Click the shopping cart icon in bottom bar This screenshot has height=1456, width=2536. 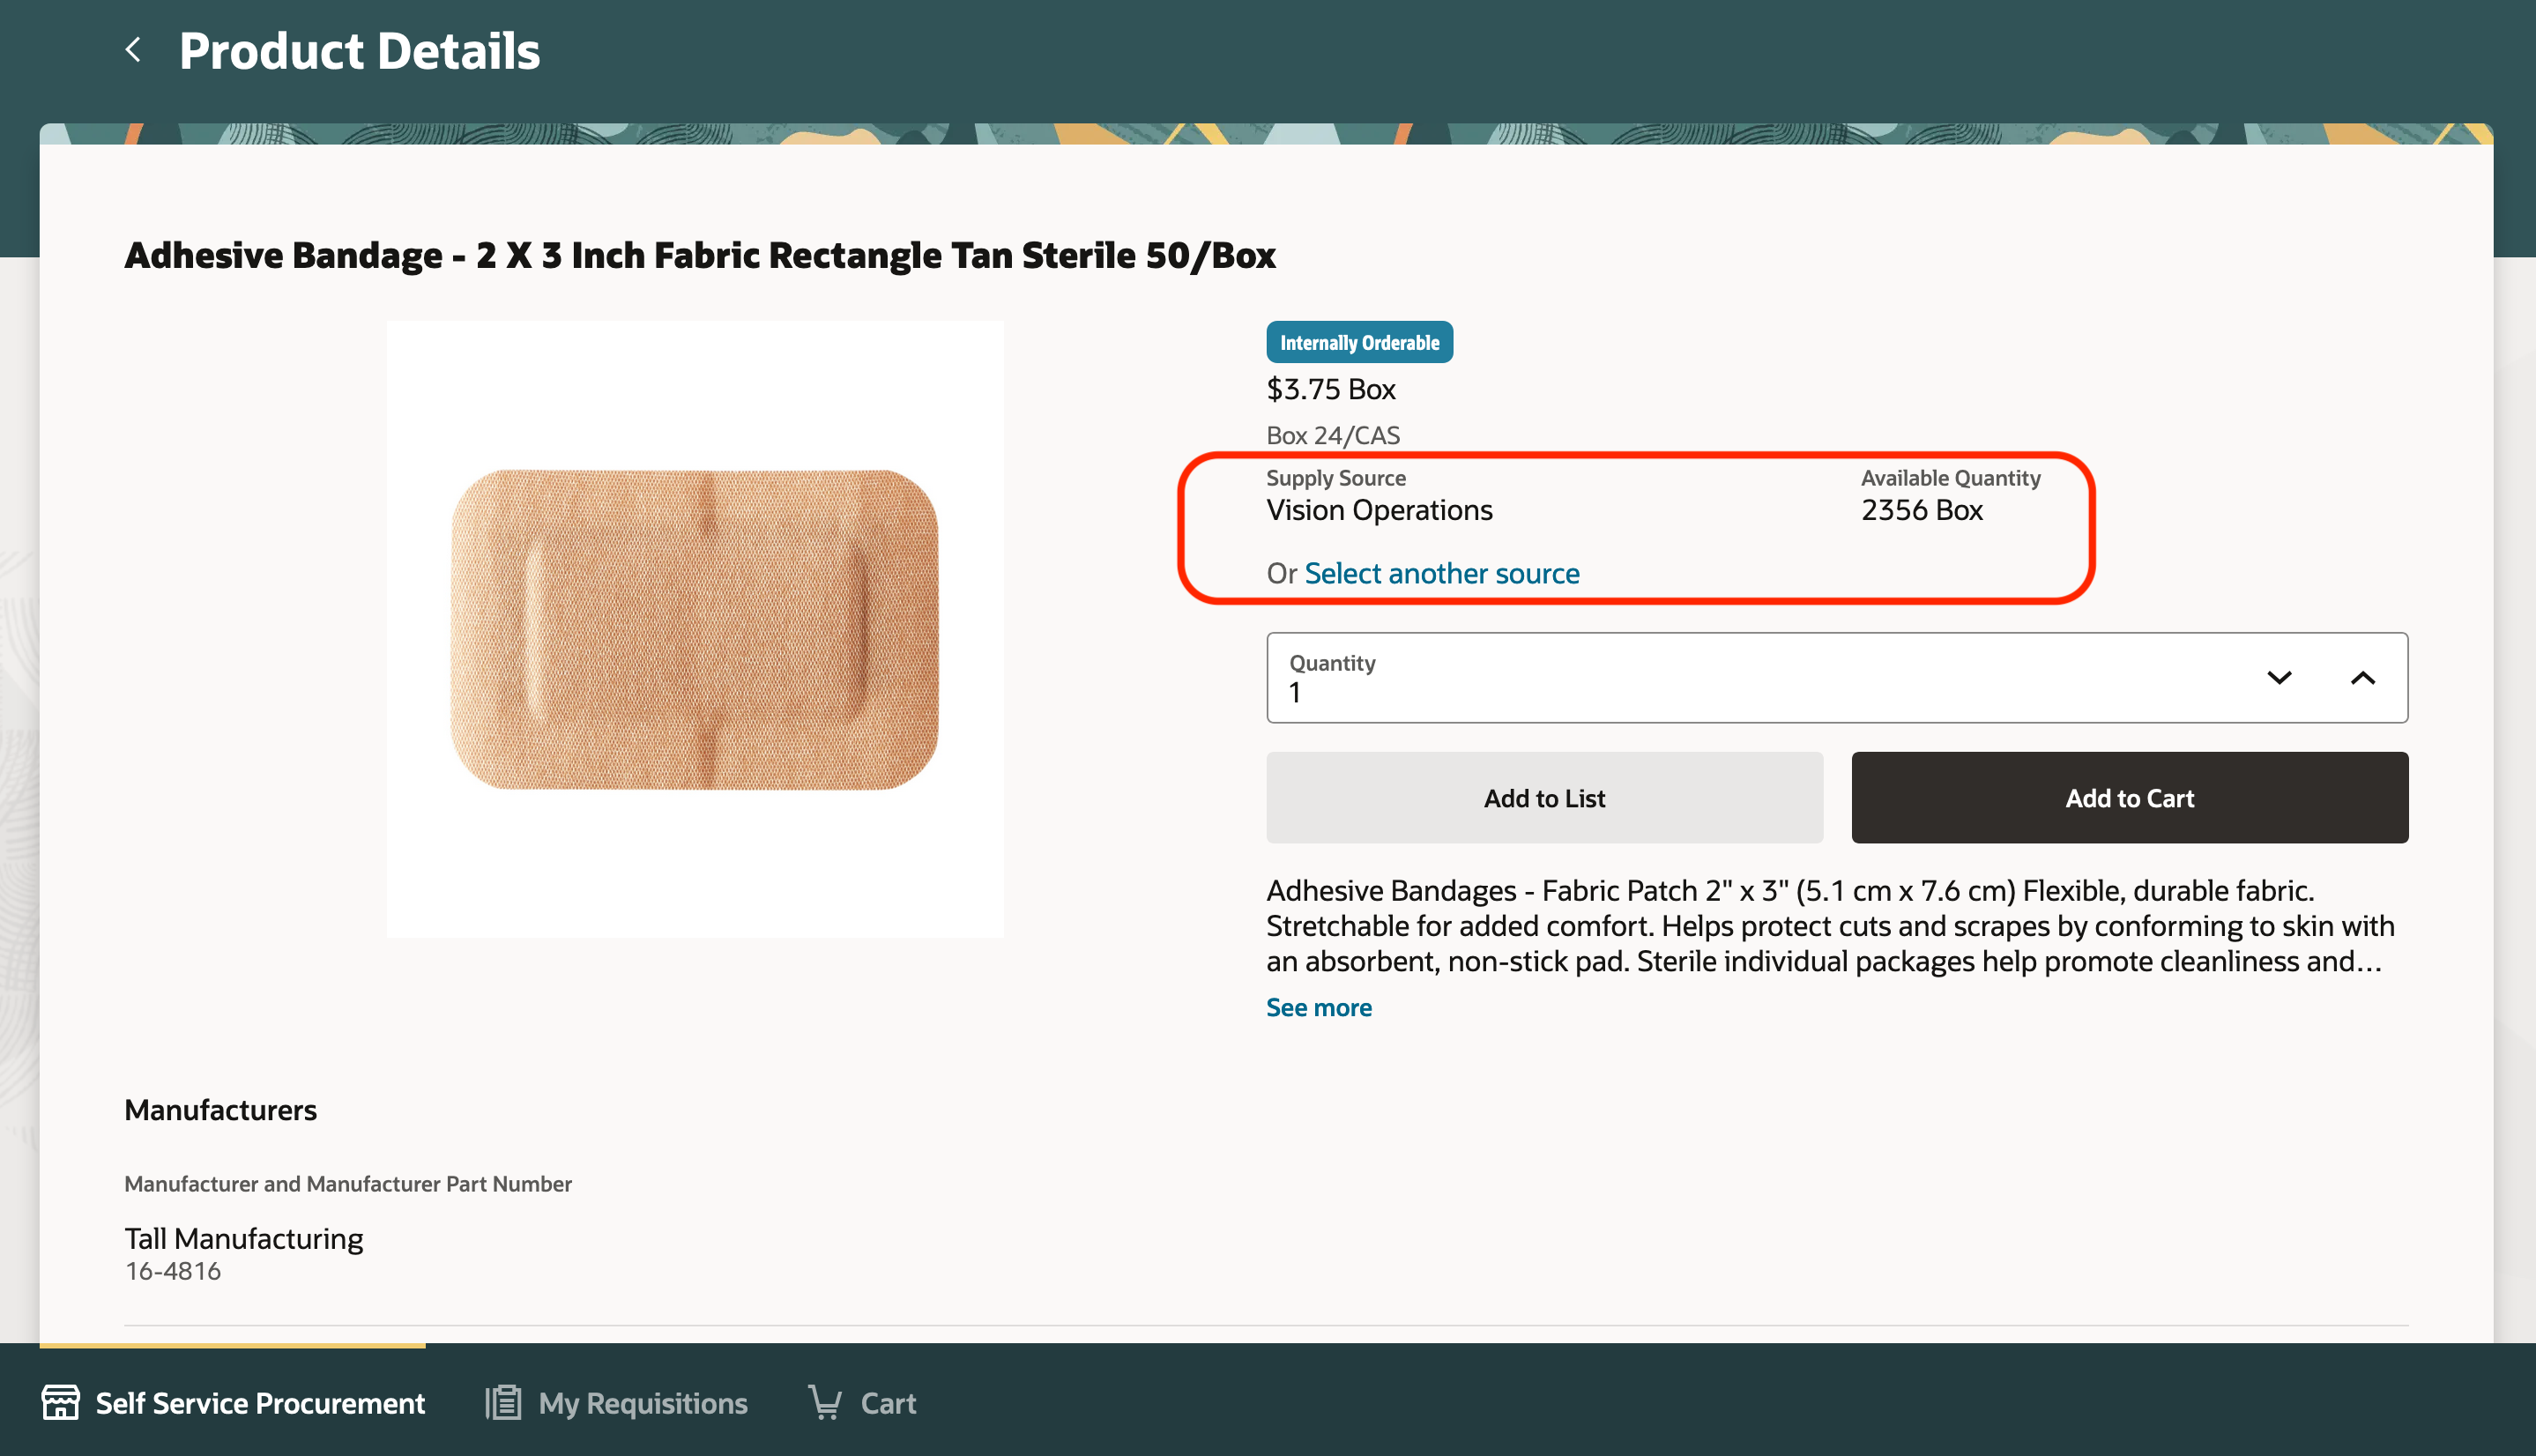click(825, 1402)
